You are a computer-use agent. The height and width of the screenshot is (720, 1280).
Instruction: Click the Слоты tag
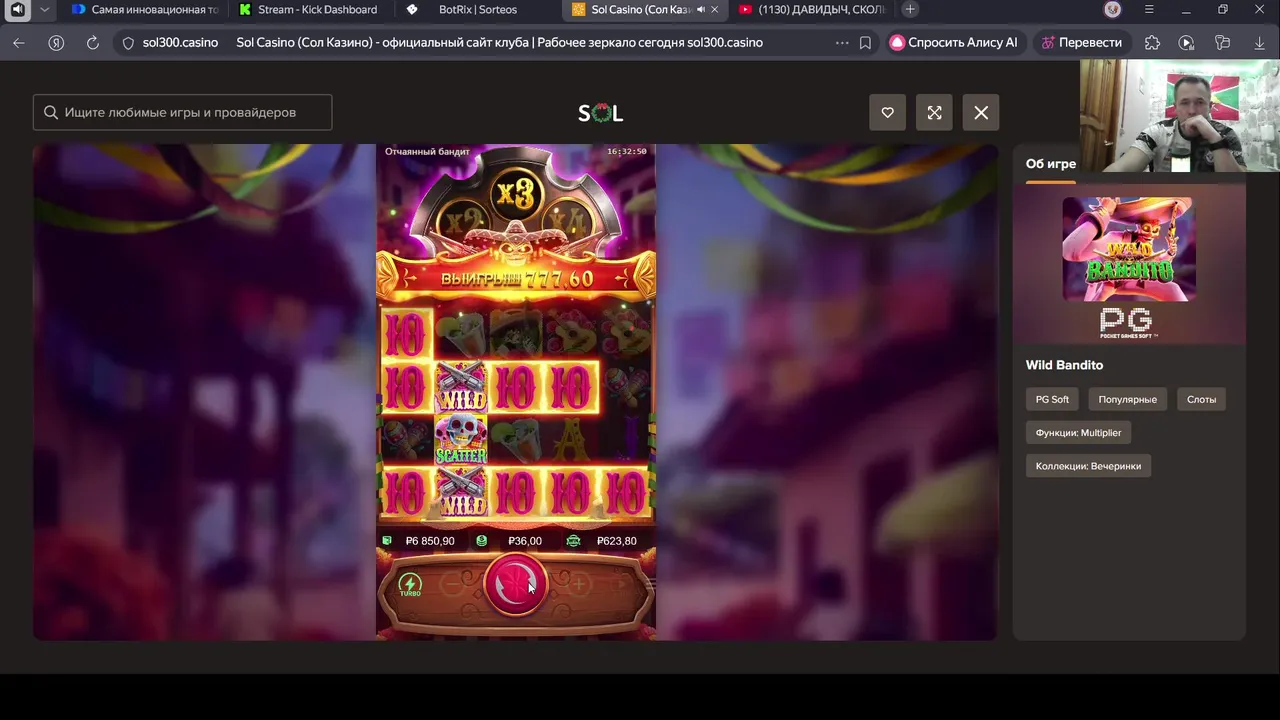(x=1202, y=399)
